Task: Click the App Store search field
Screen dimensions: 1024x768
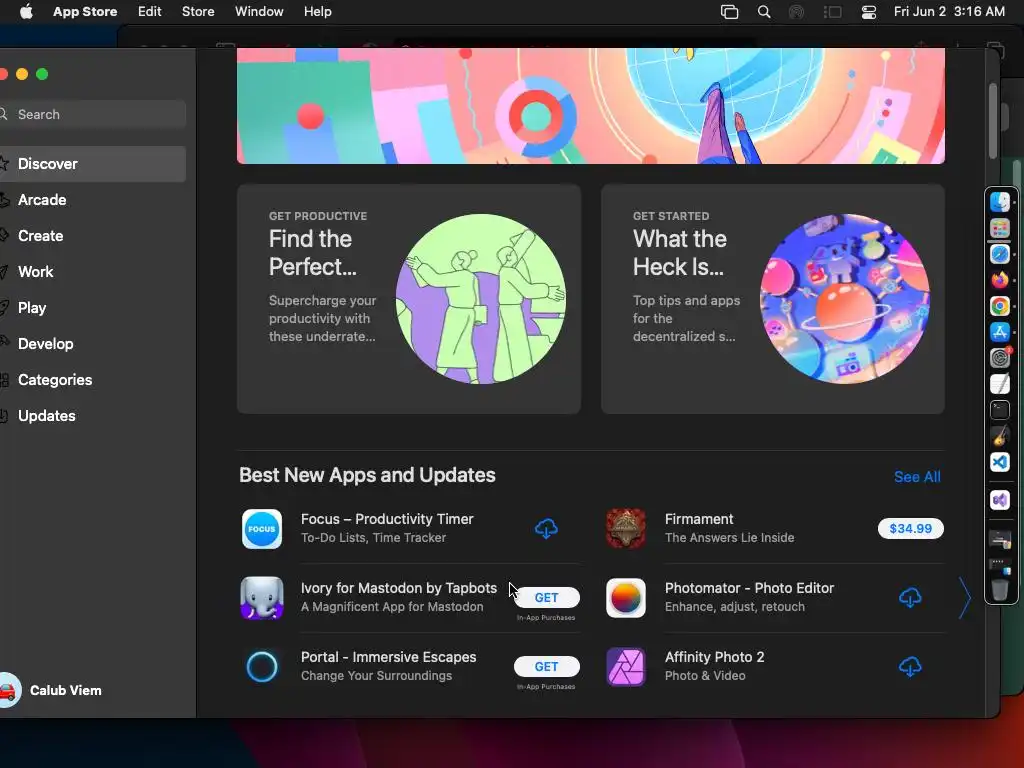Action: [x=91, y=114]
